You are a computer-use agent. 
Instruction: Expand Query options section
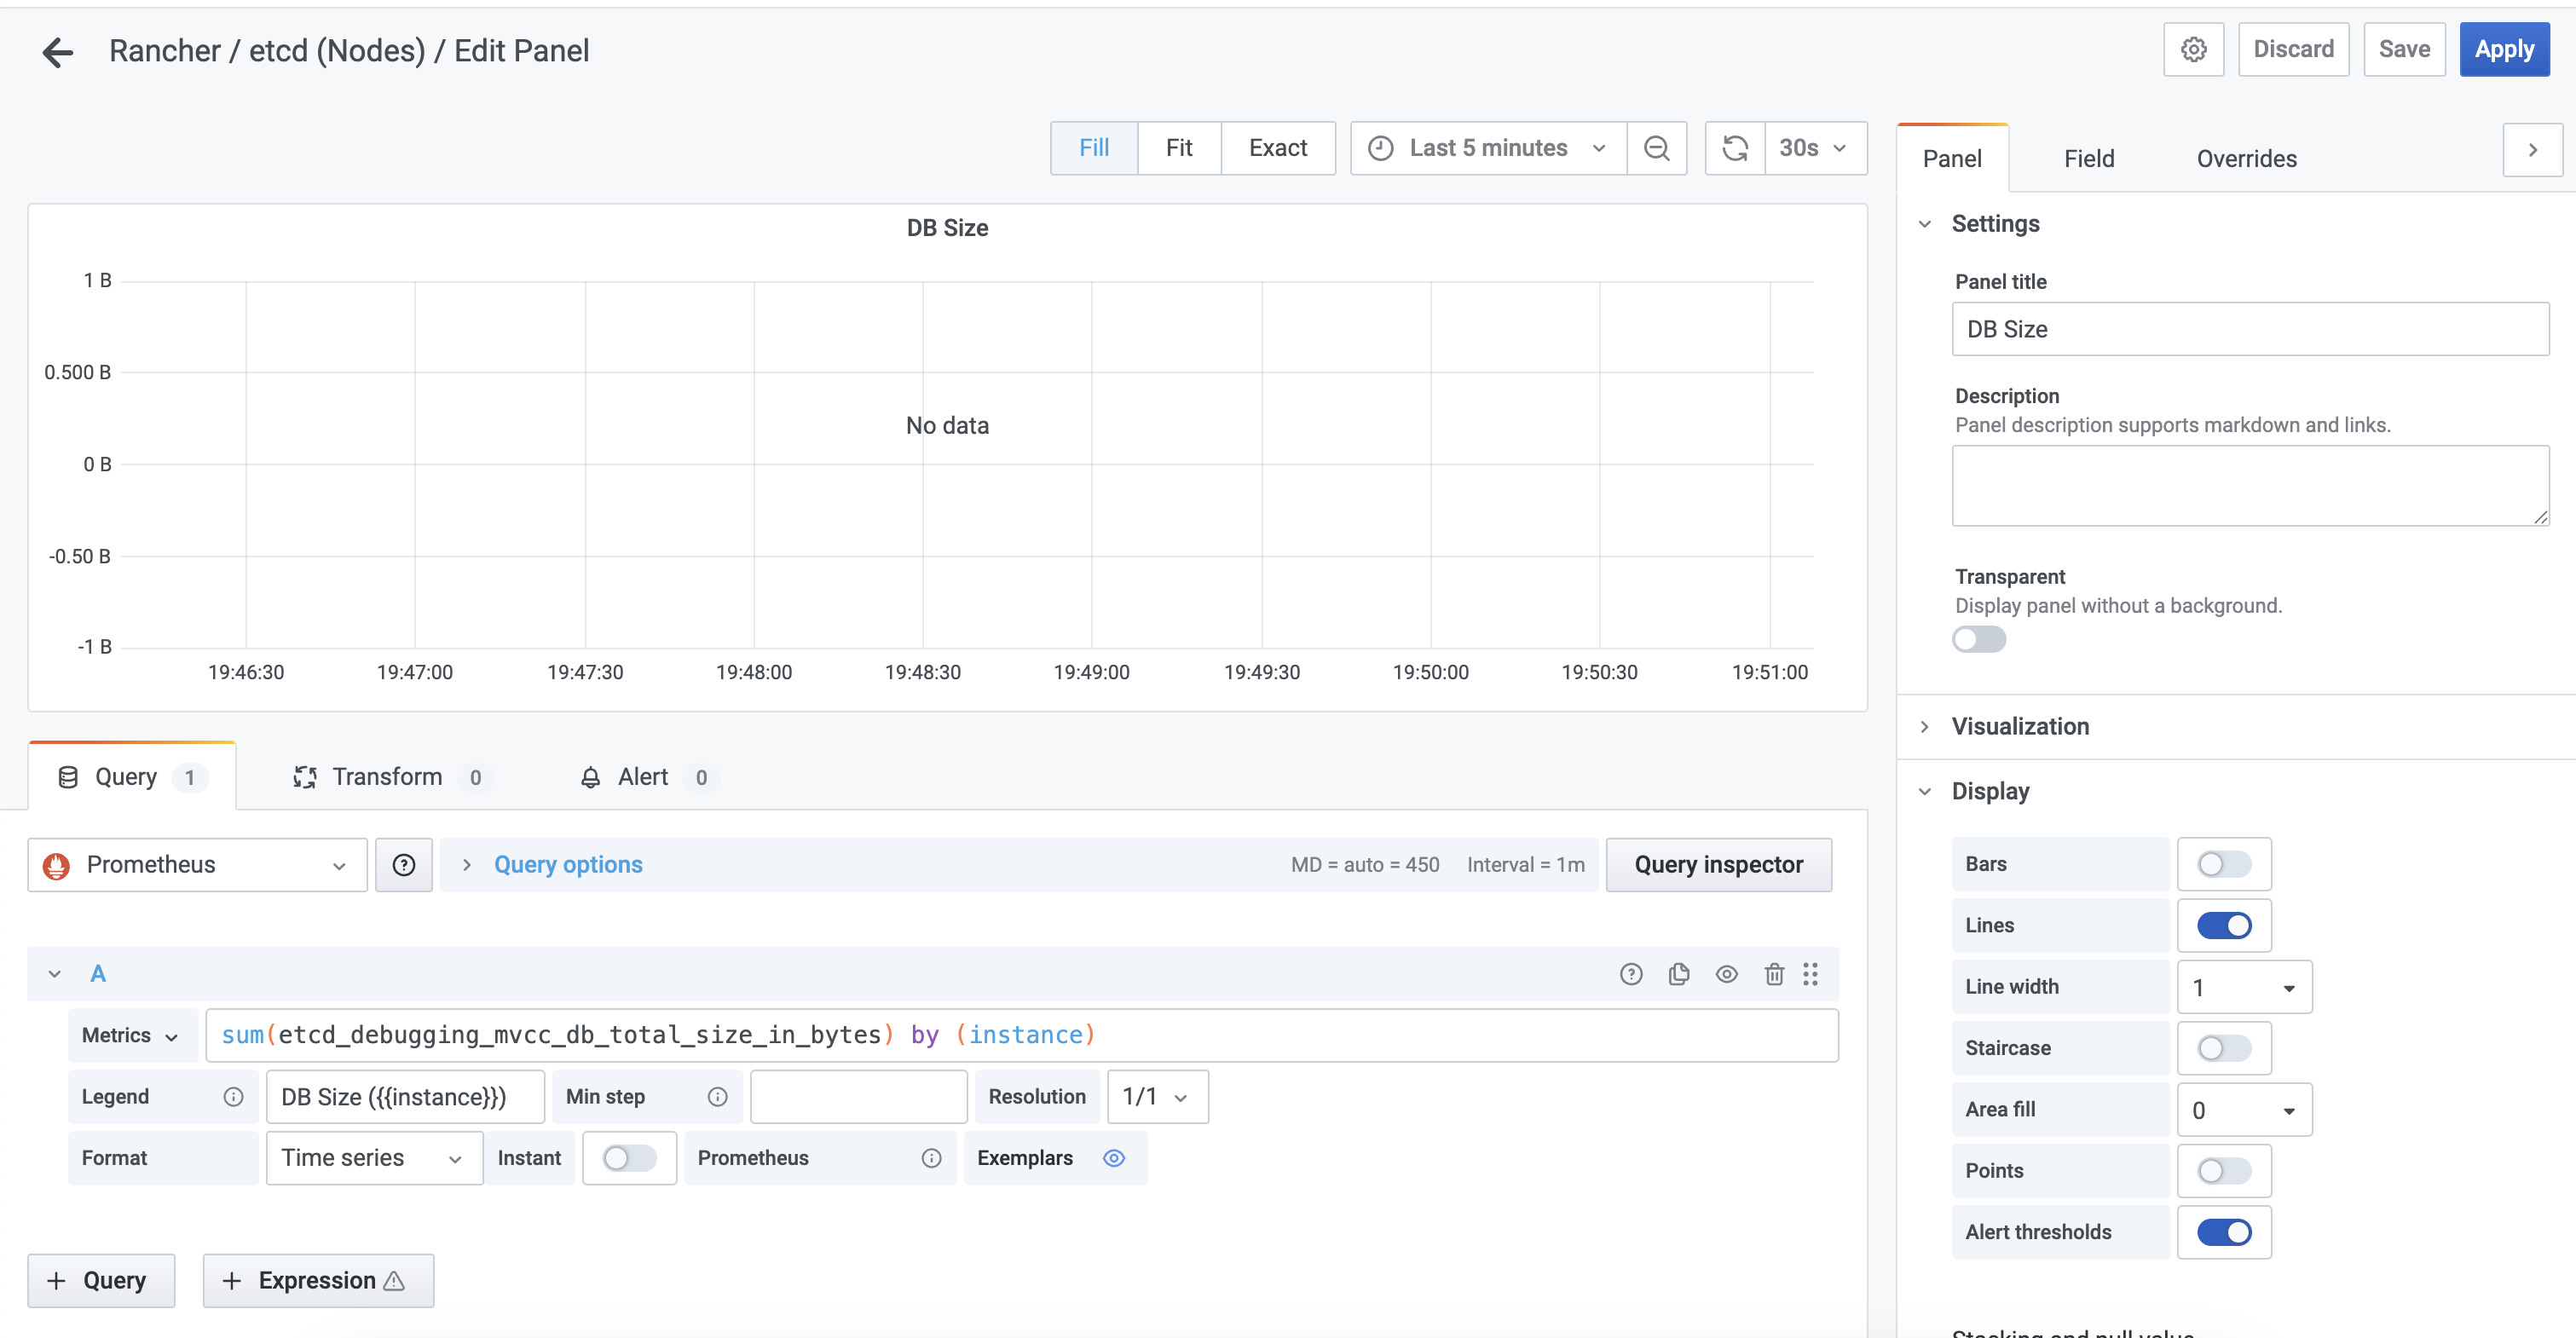click(x=567, y=865)
